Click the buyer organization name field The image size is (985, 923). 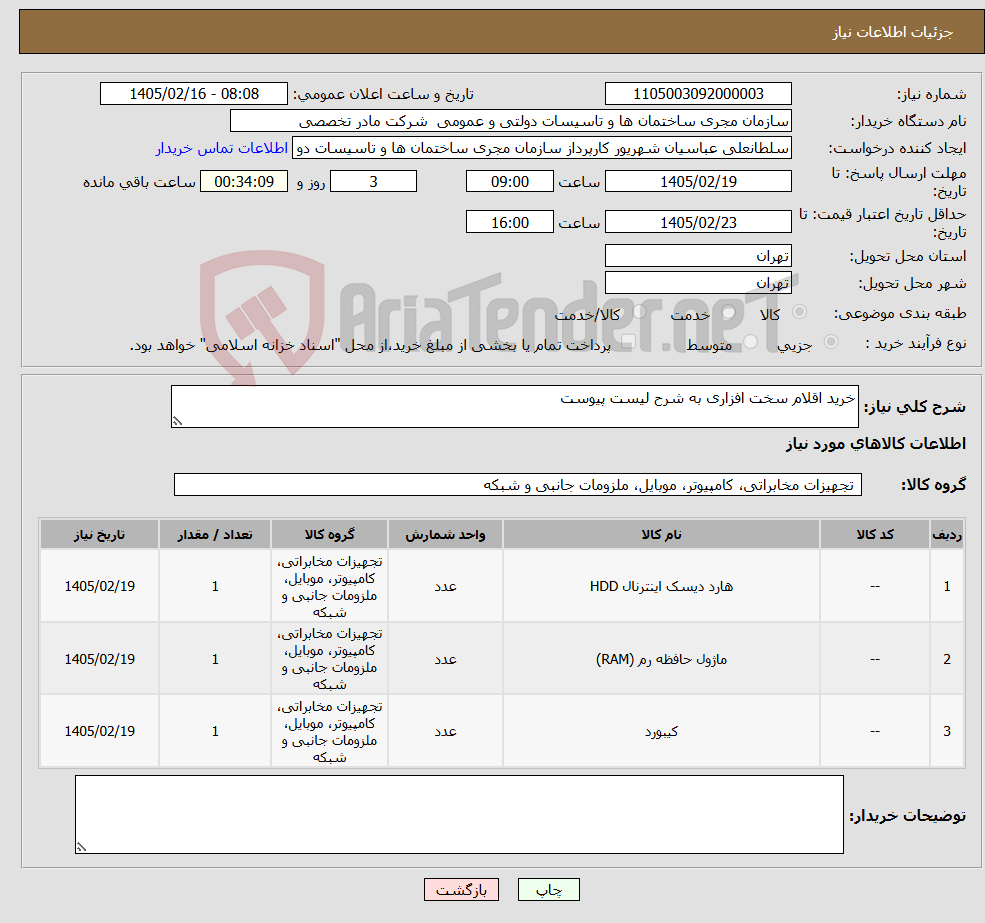511,121
